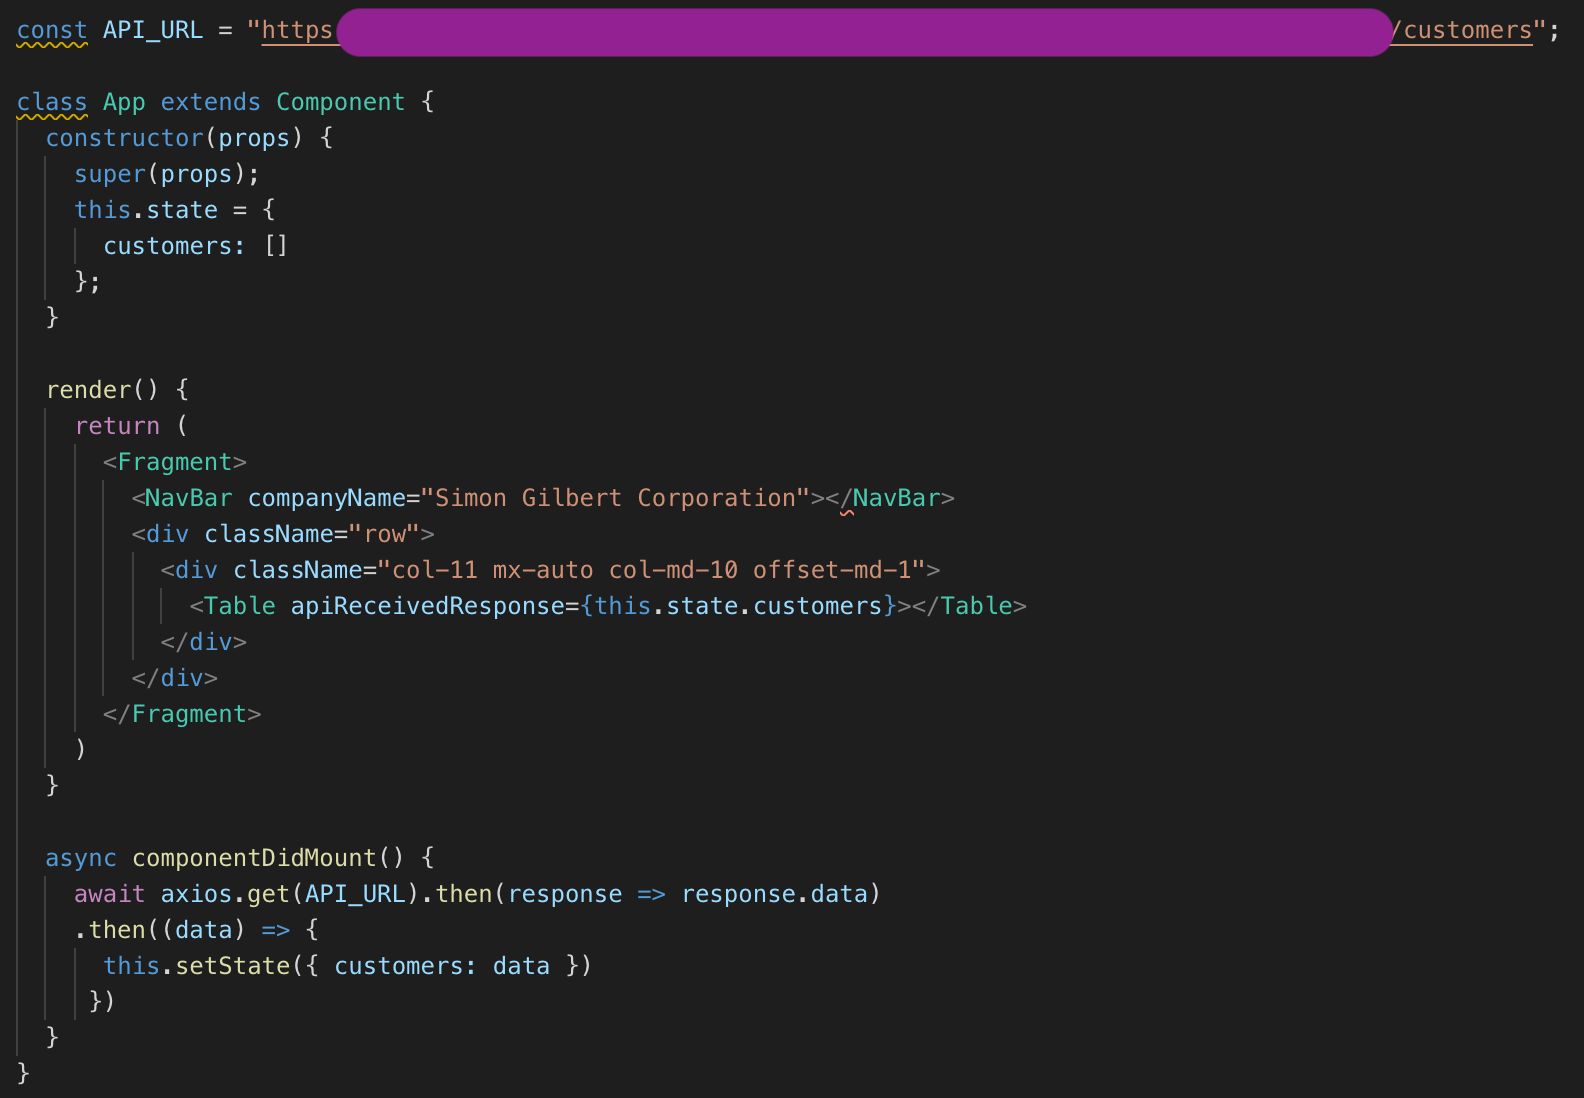Viewport: 1584px width, 1098px height.
Task: Click the await keyword
Action: click(110, 894)
